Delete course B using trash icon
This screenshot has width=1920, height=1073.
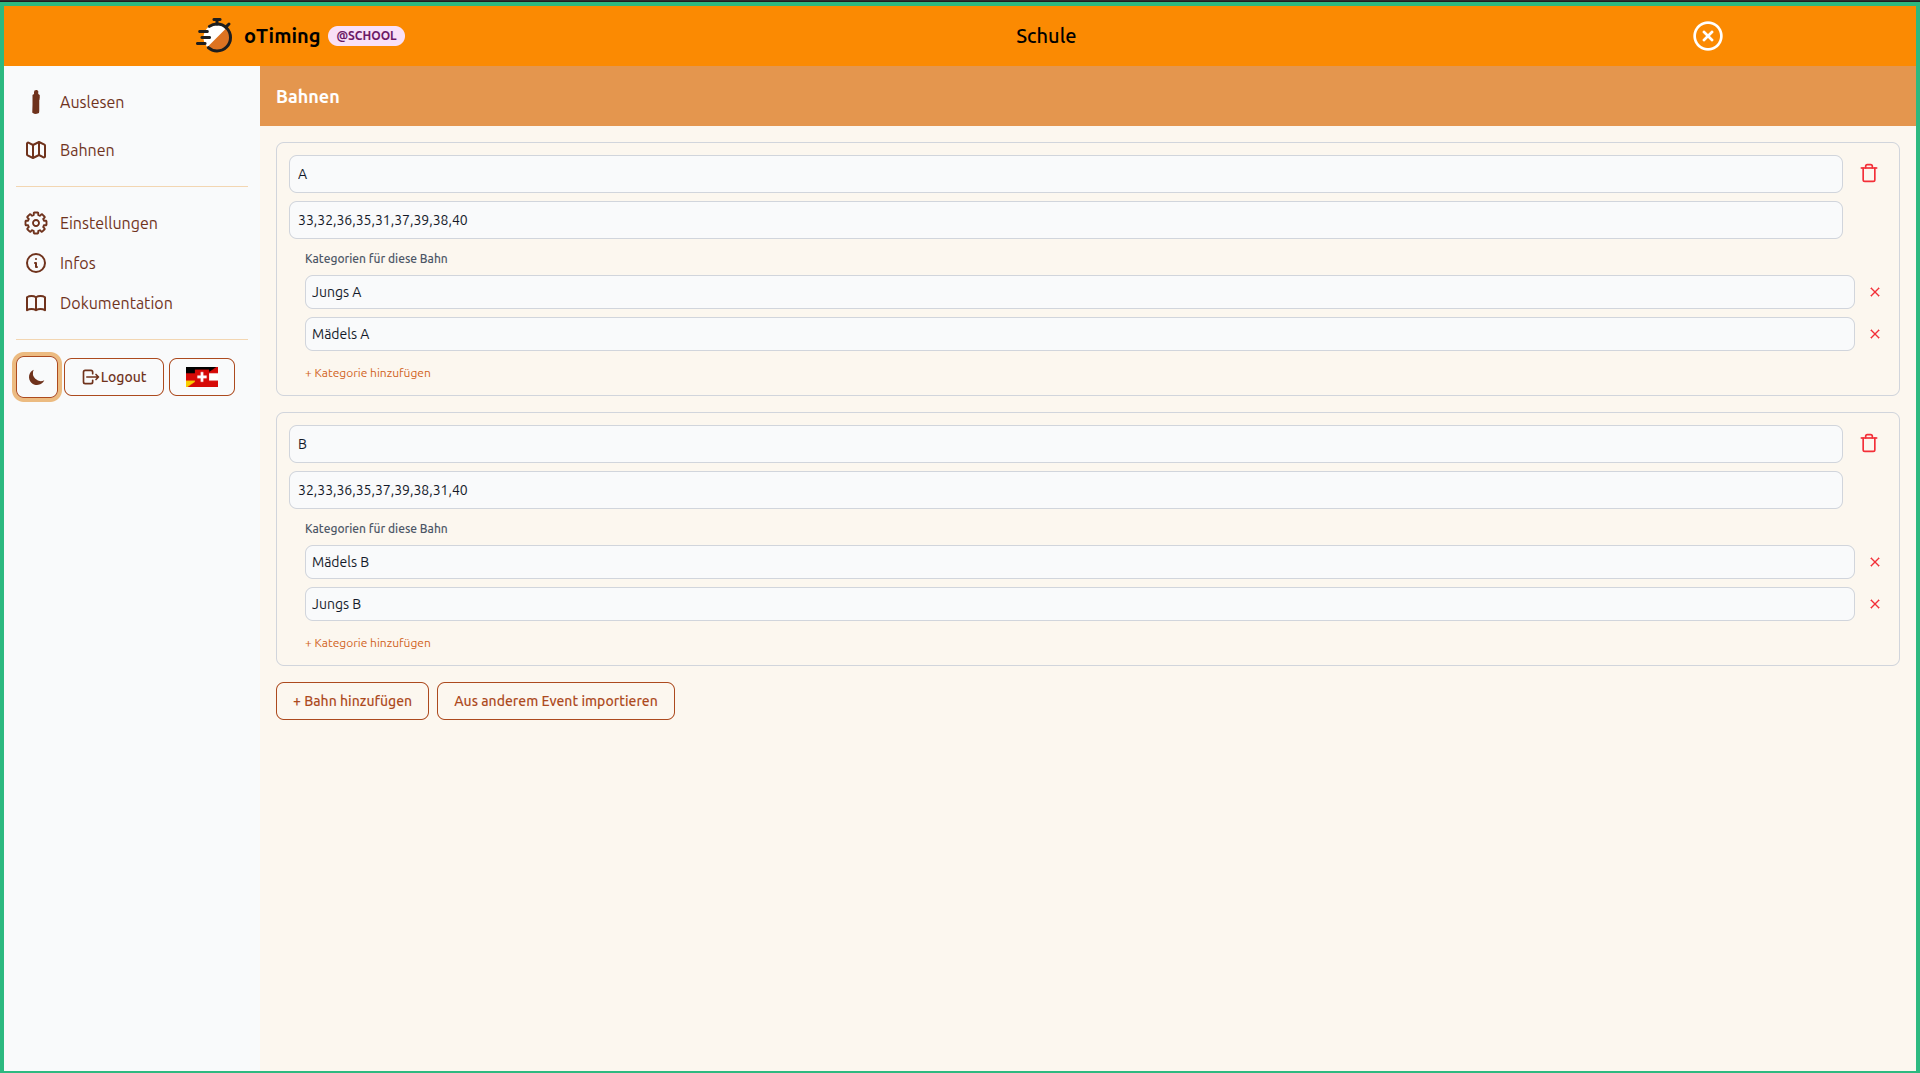tap(1868, 444)
